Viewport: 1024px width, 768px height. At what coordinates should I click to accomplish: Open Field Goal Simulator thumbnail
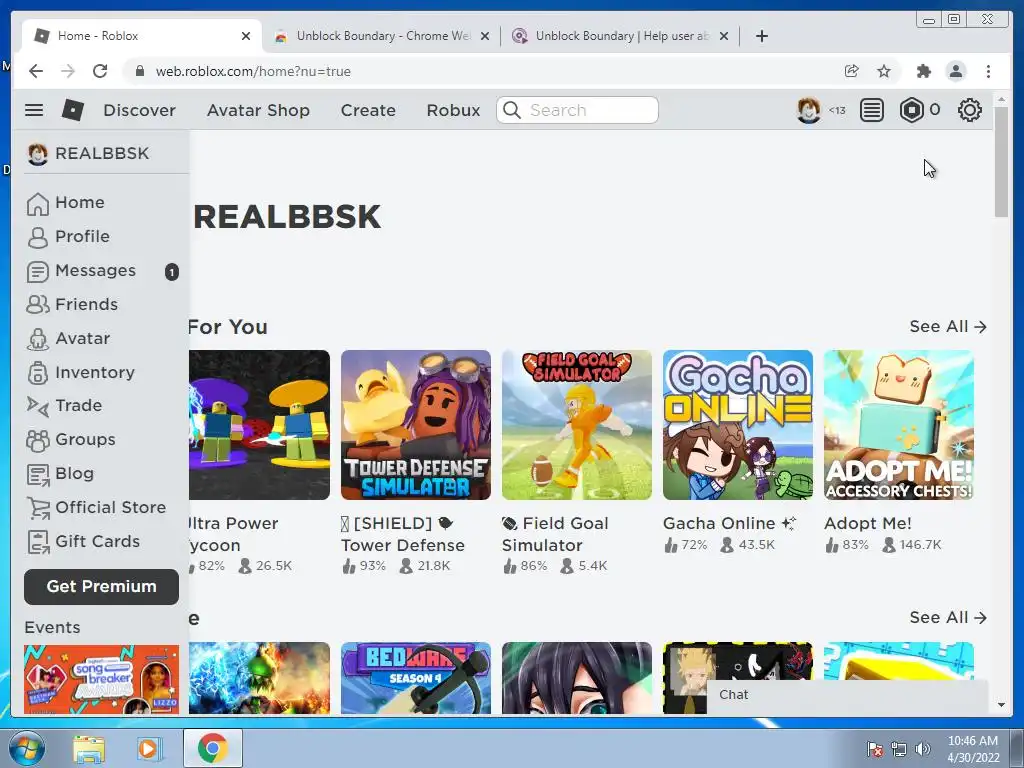coord(577,425)
